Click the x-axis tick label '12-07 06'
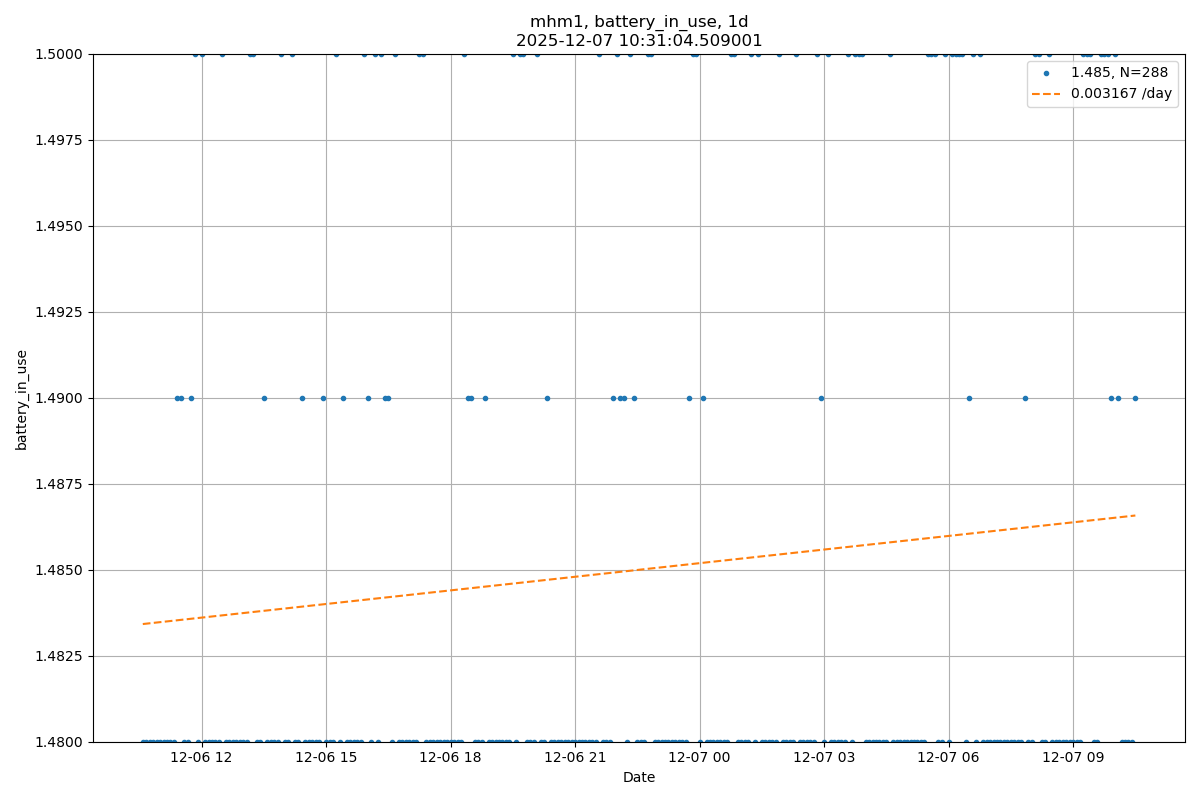The width and height of the screenshot is (1200, 800). coord(949,758)
